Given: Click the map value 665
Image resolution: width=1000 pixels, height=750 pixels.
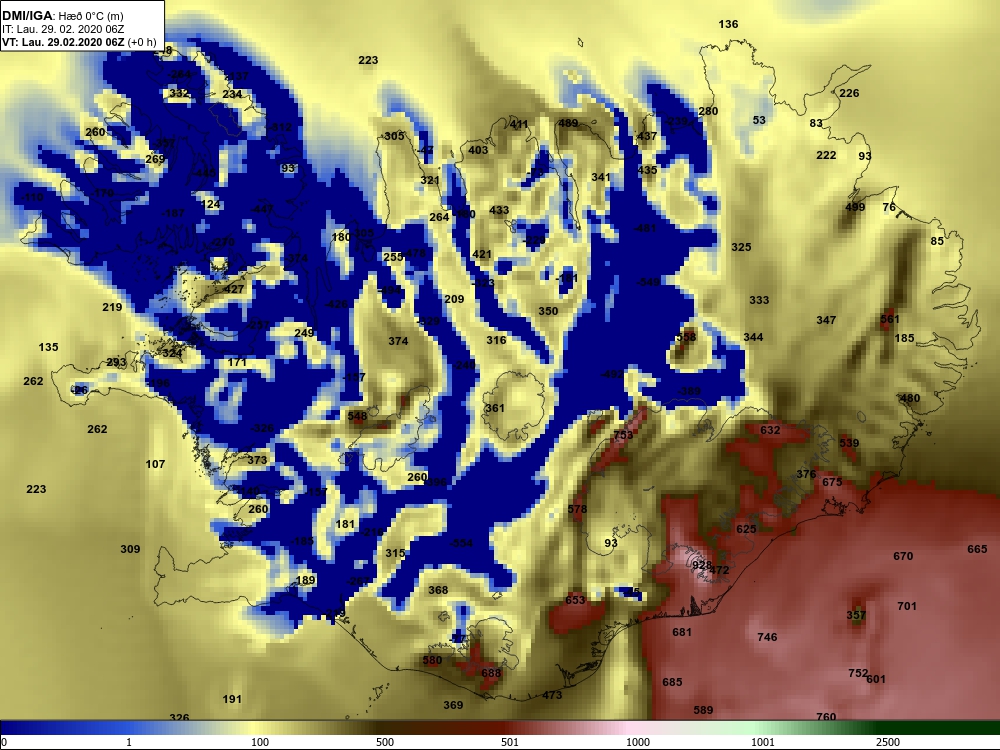Looking at the screenshot, I should 977,549.
